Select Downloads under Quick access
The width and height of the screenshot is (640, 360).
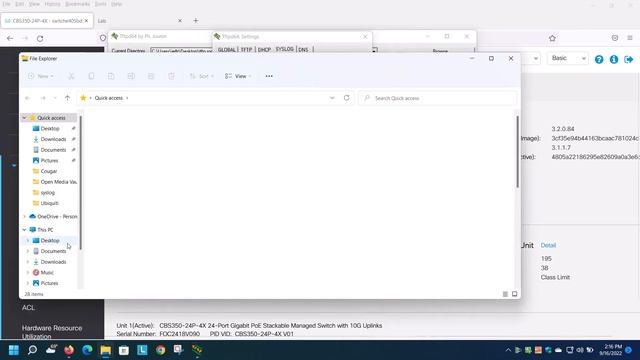[53, 139]
